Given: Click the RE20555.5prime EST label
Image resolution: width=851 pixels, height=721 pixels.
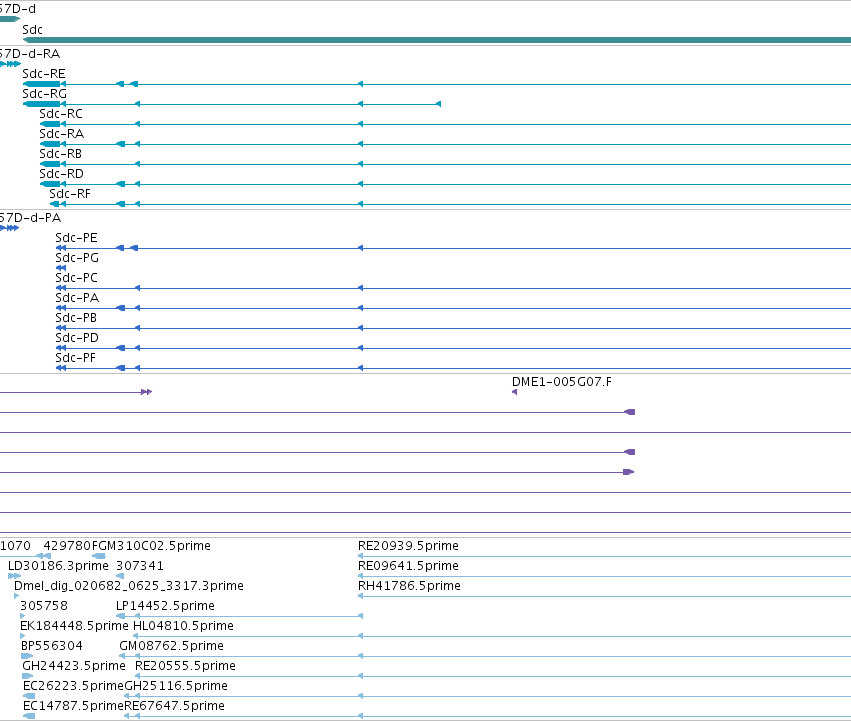Looking at the screenshot, I should pyautogui.click(x=186, y=666).
